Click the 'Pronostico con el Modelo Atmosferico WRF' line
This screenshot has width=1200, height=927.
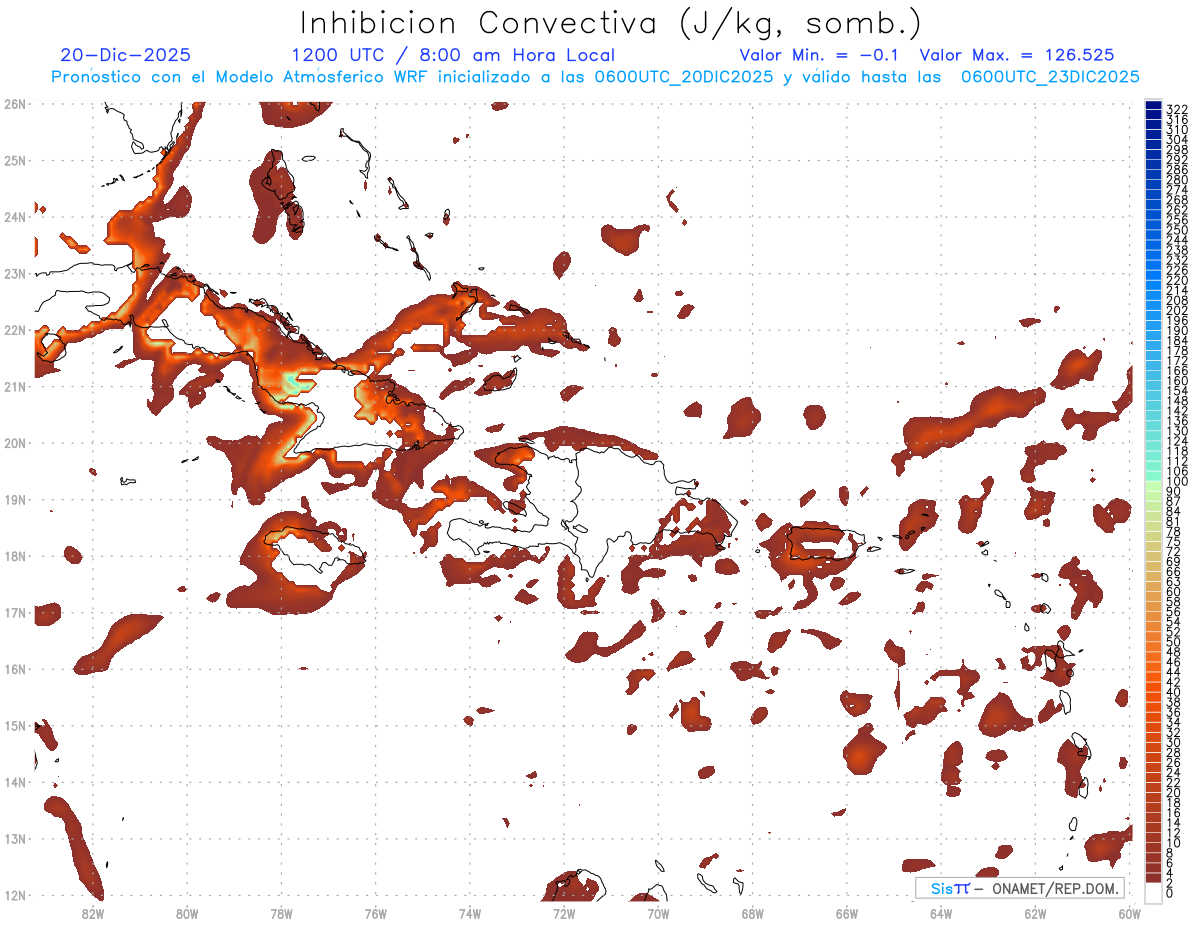coord(595,77)
